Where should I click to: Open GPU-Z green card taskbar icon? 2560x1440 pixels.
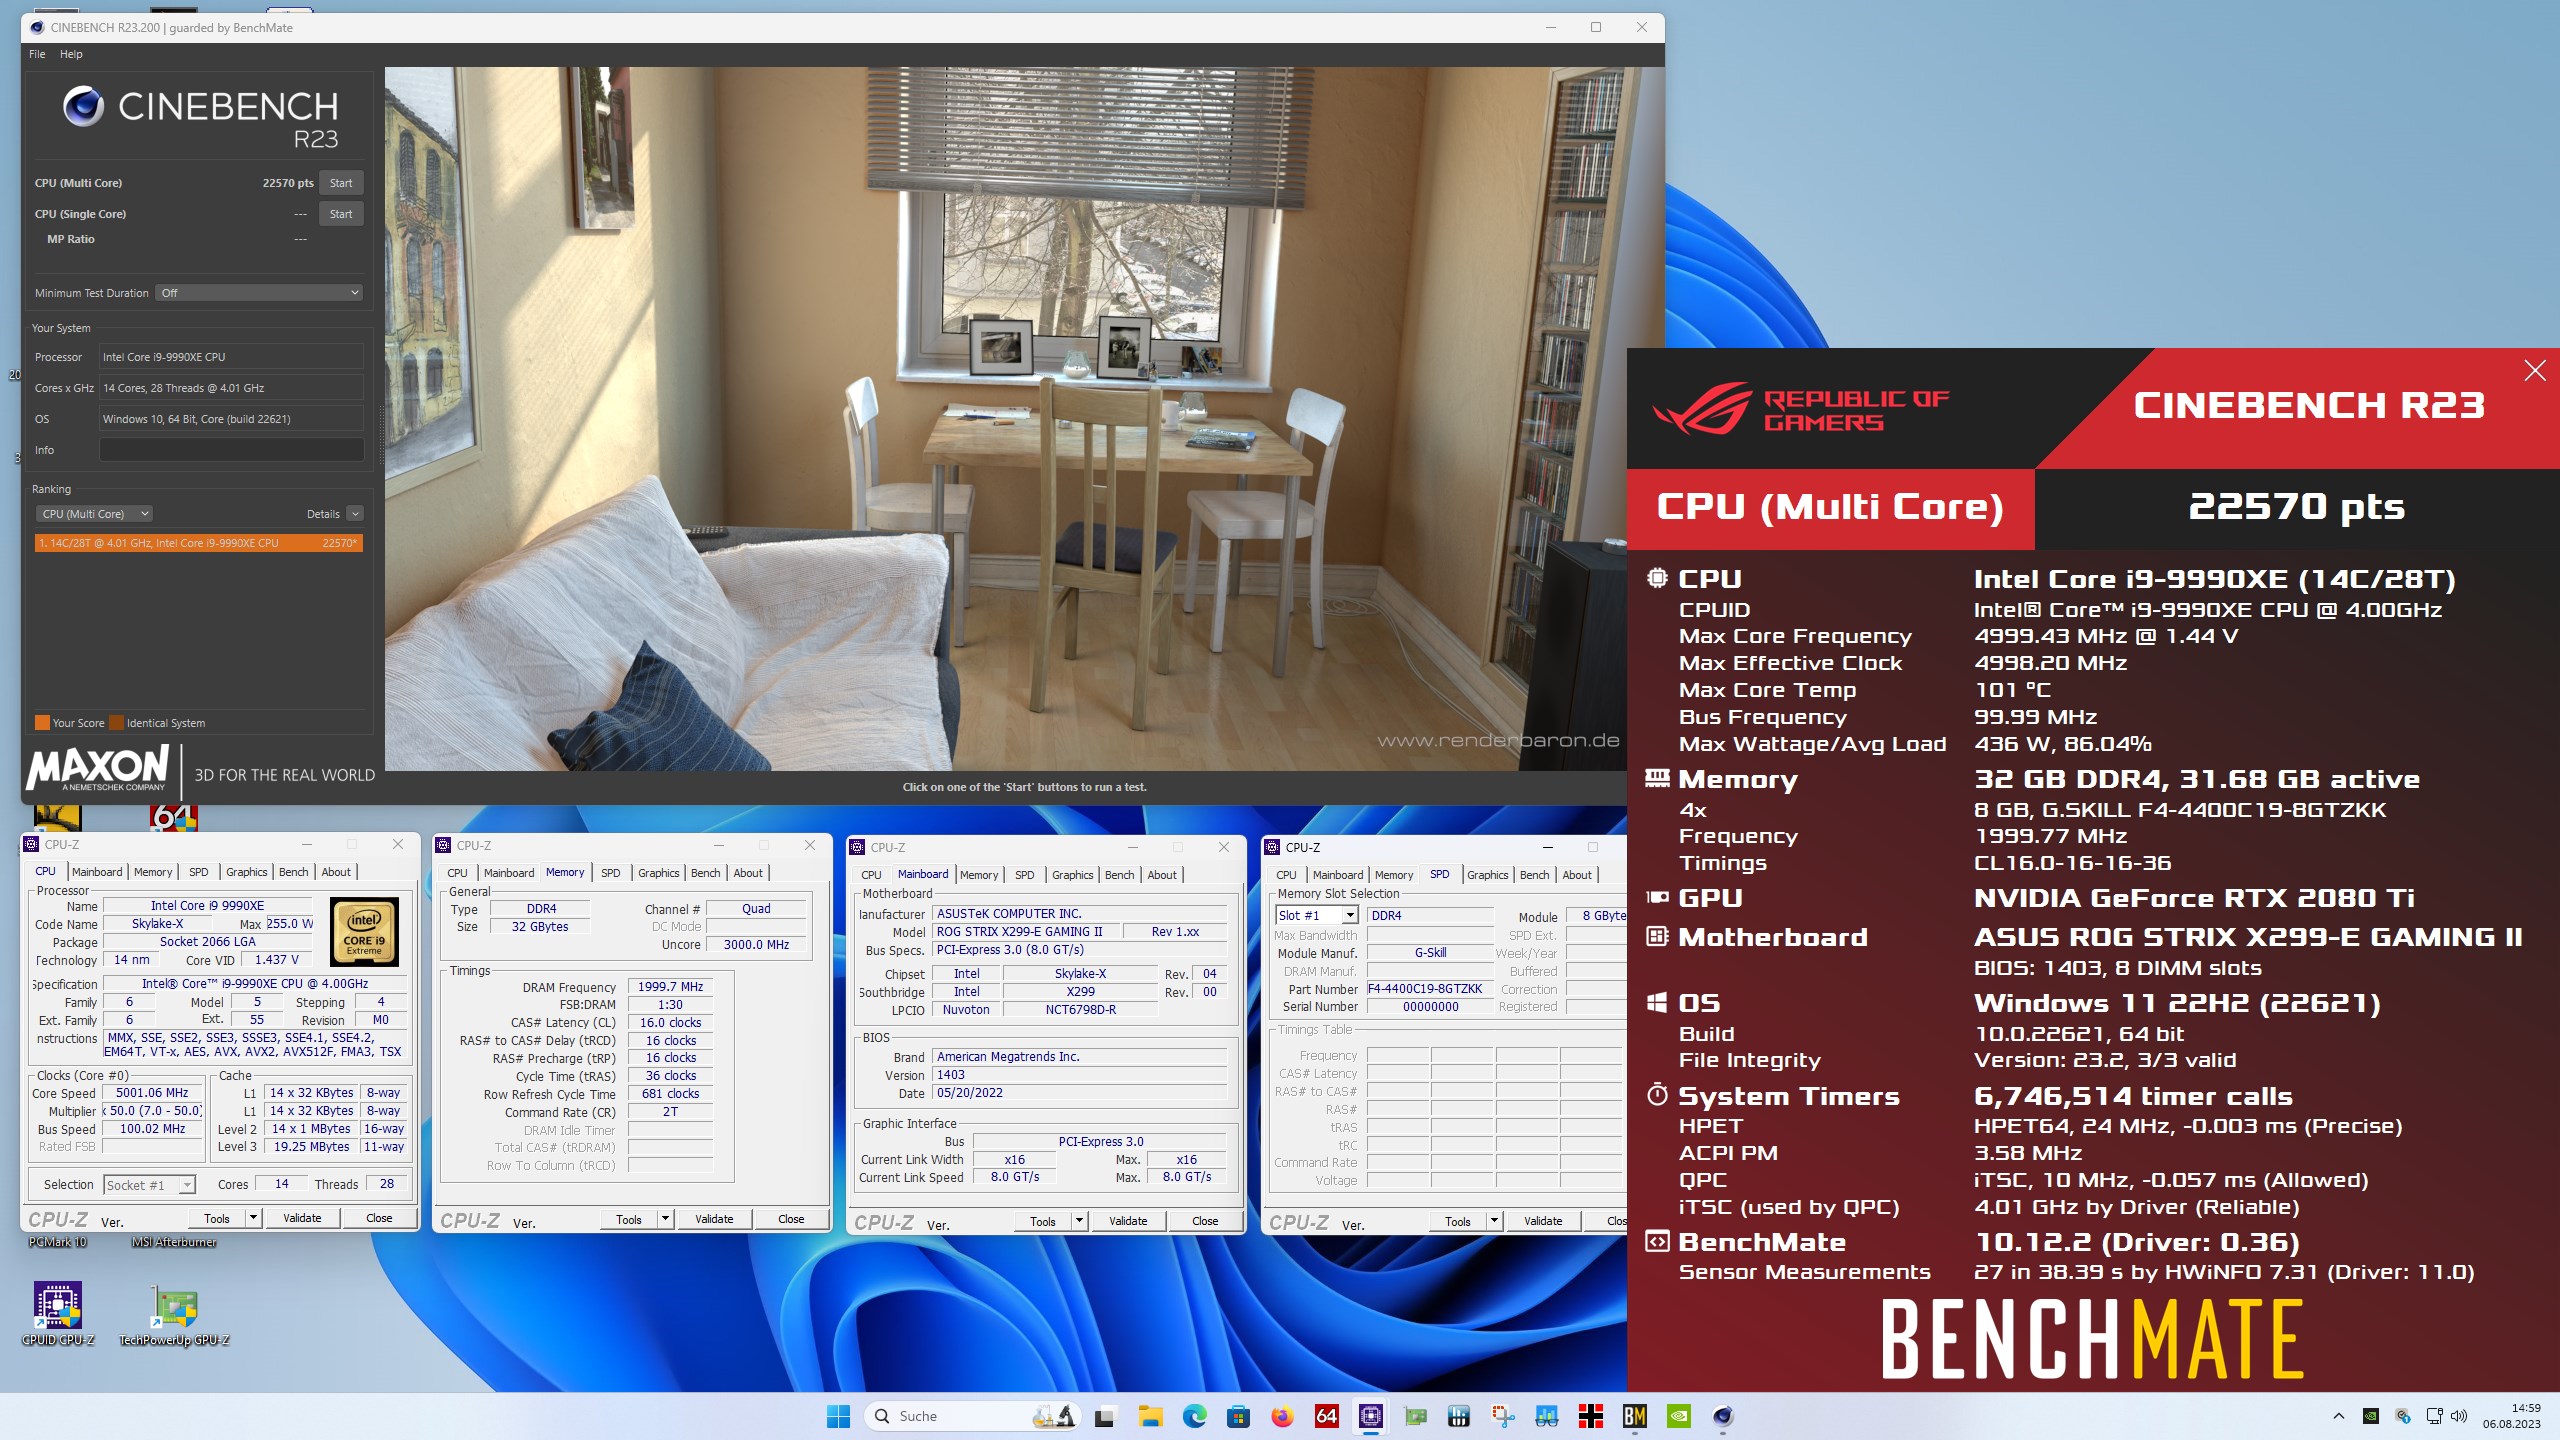click(x=1414, y=1416)
